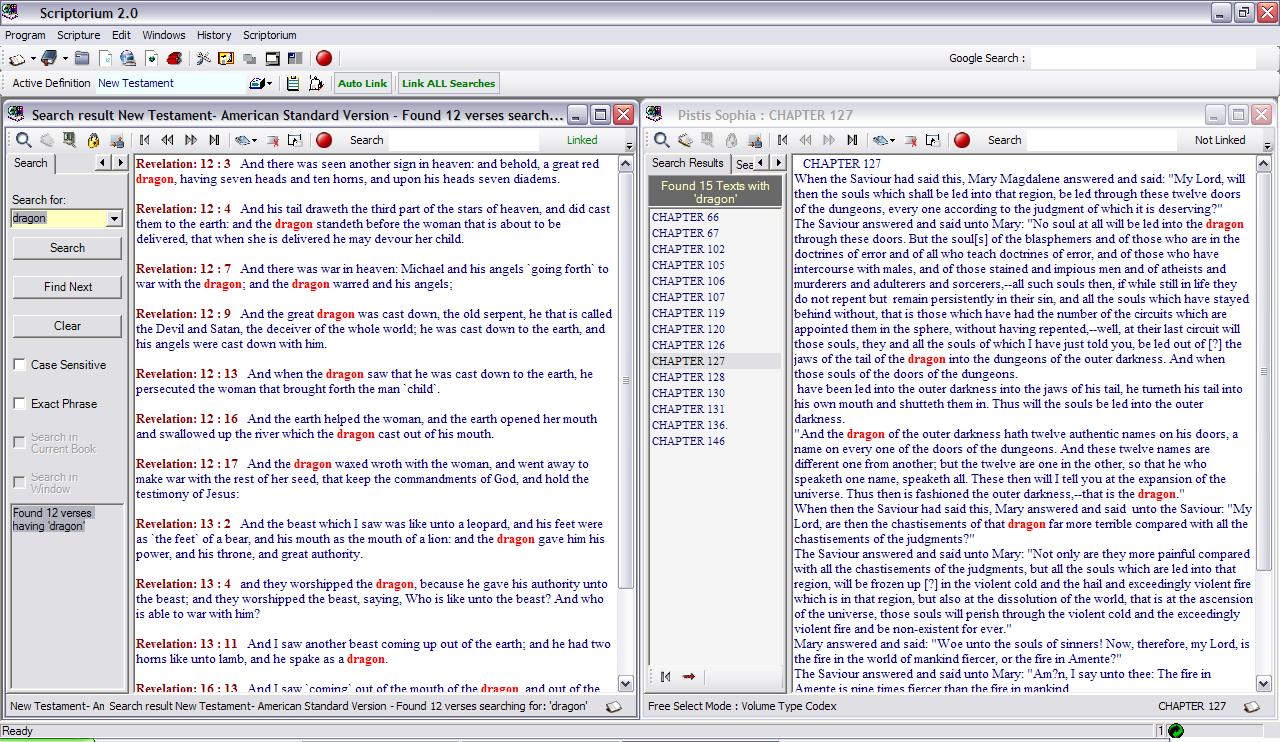The image size is (1280, 742).
Task: Click the Clear button
Action: 68,326
